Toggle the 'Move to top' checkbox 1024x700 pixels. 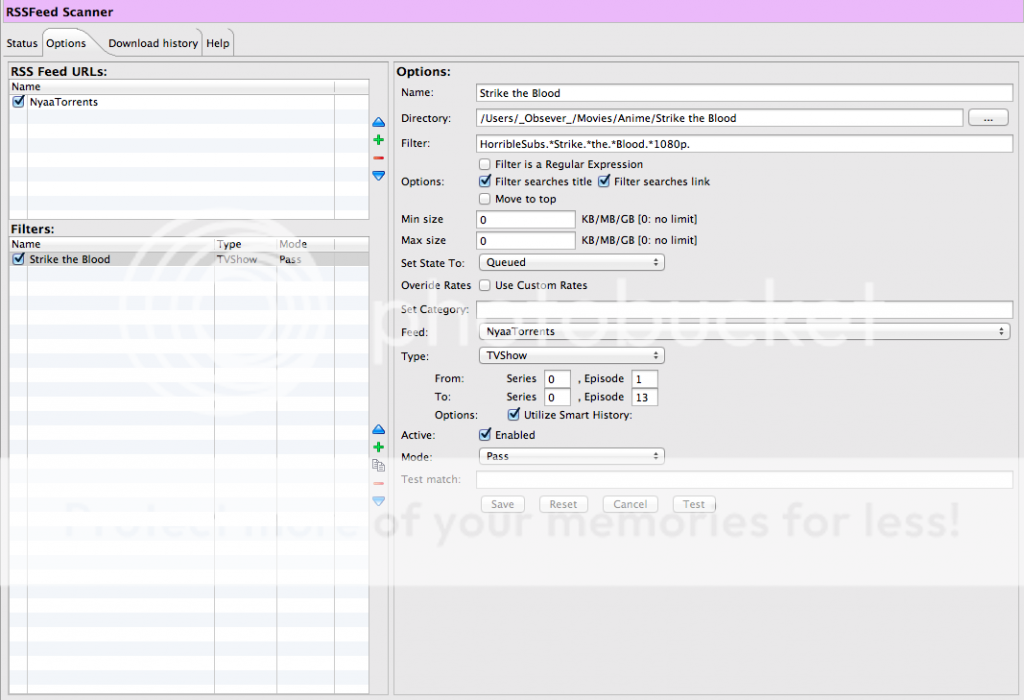[485, 199]
